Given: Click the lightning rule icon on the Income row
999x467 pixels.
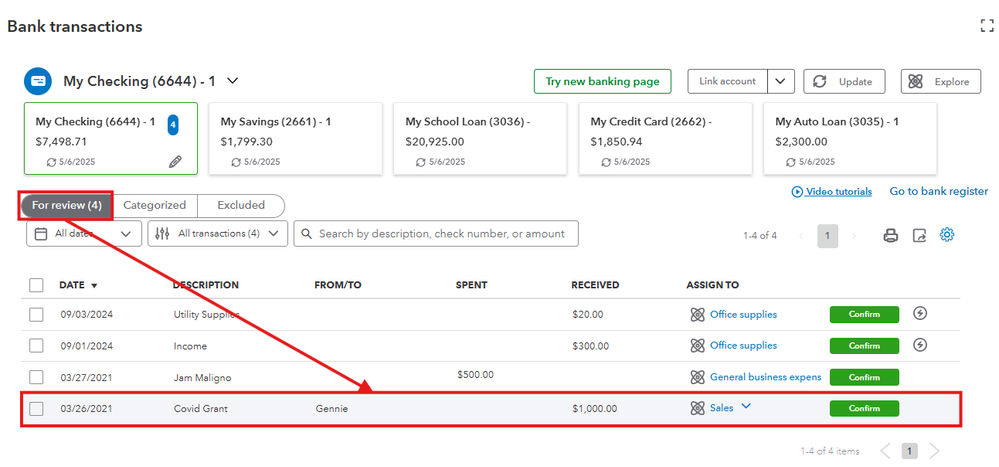Looking at the screenshot, I should tap(920, 345).
